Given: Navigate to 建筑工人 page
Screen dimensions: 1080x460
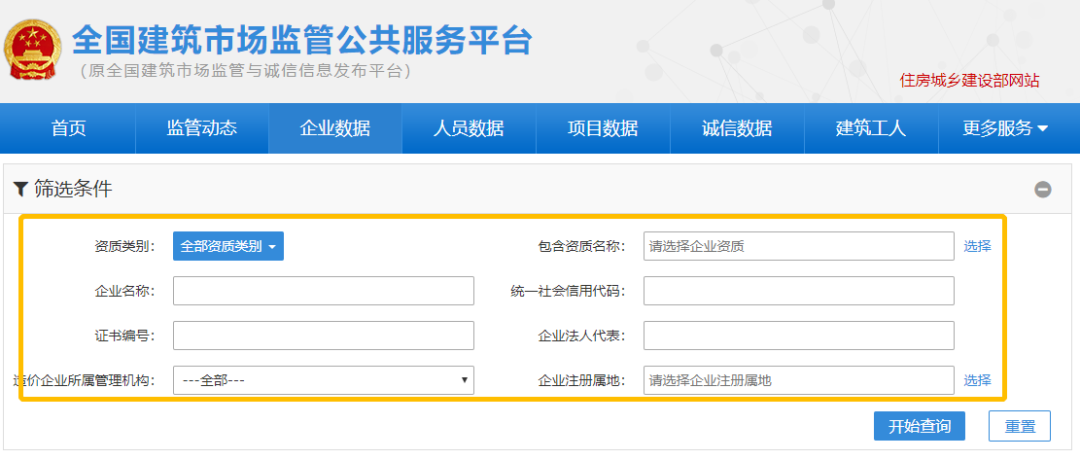Looking at the screenshot, I should point(871,128).
